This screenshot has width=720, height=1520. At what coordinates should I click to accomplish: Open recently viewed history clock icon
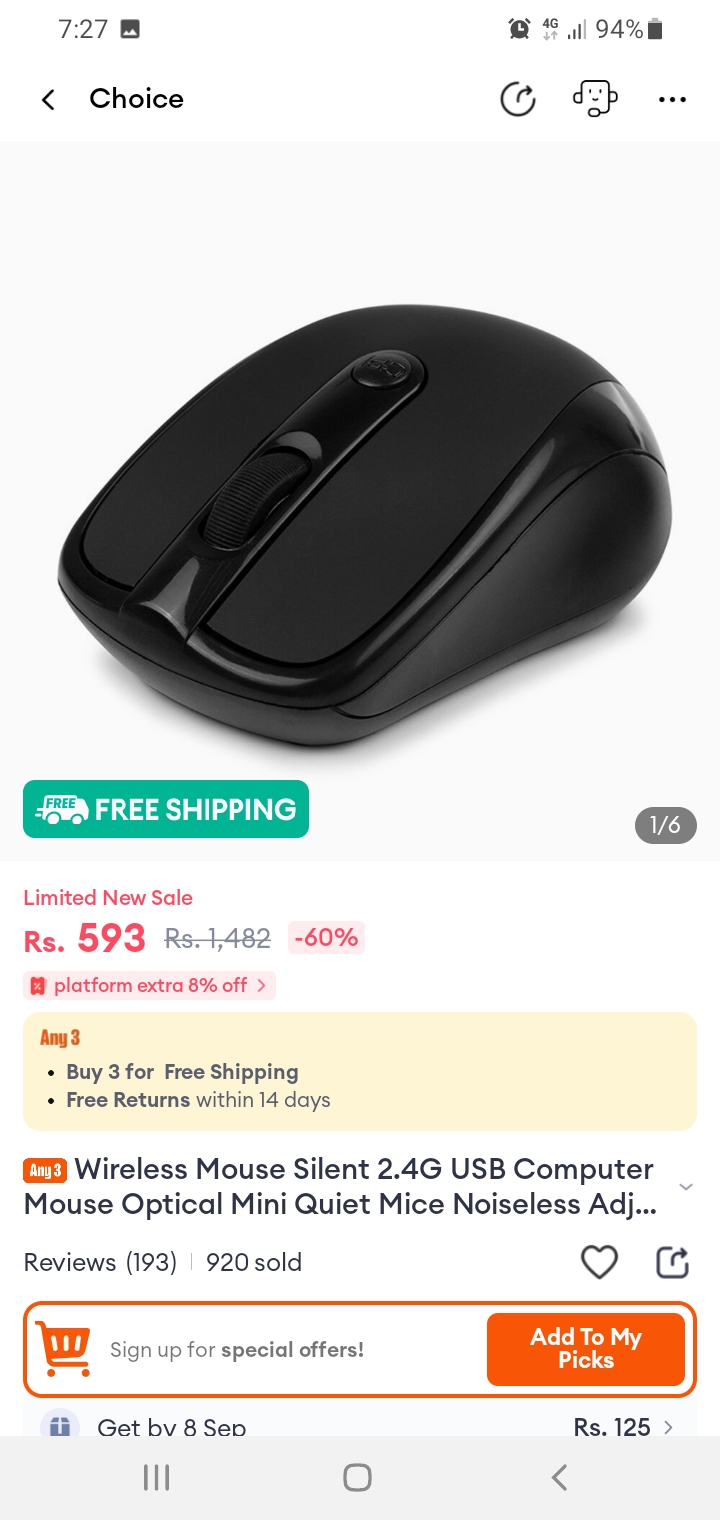518,99
